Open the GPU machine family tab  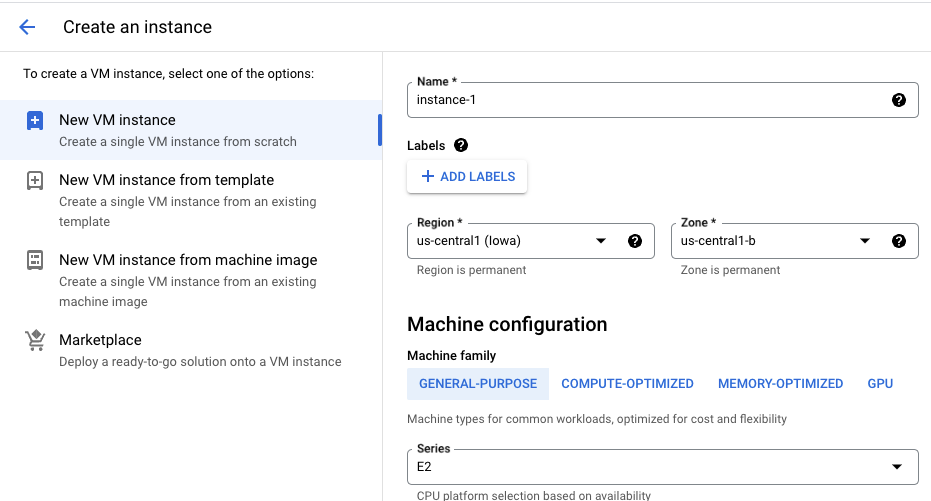tap(880, 384)
